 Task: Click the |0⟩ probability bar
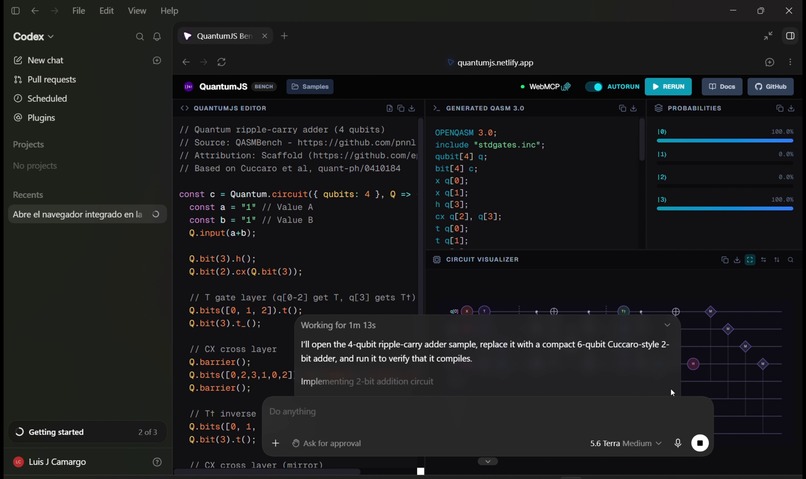[x=725, y=140]
